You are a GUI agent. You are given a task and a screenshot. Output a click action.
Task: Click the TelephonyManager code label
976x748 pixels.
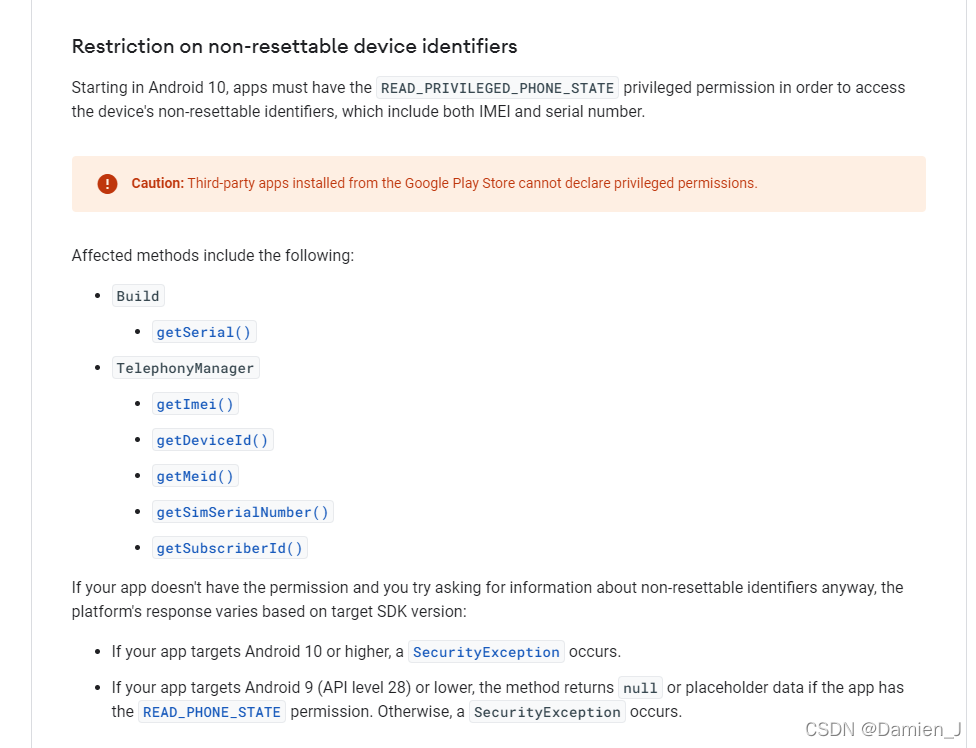click(185, 368)
